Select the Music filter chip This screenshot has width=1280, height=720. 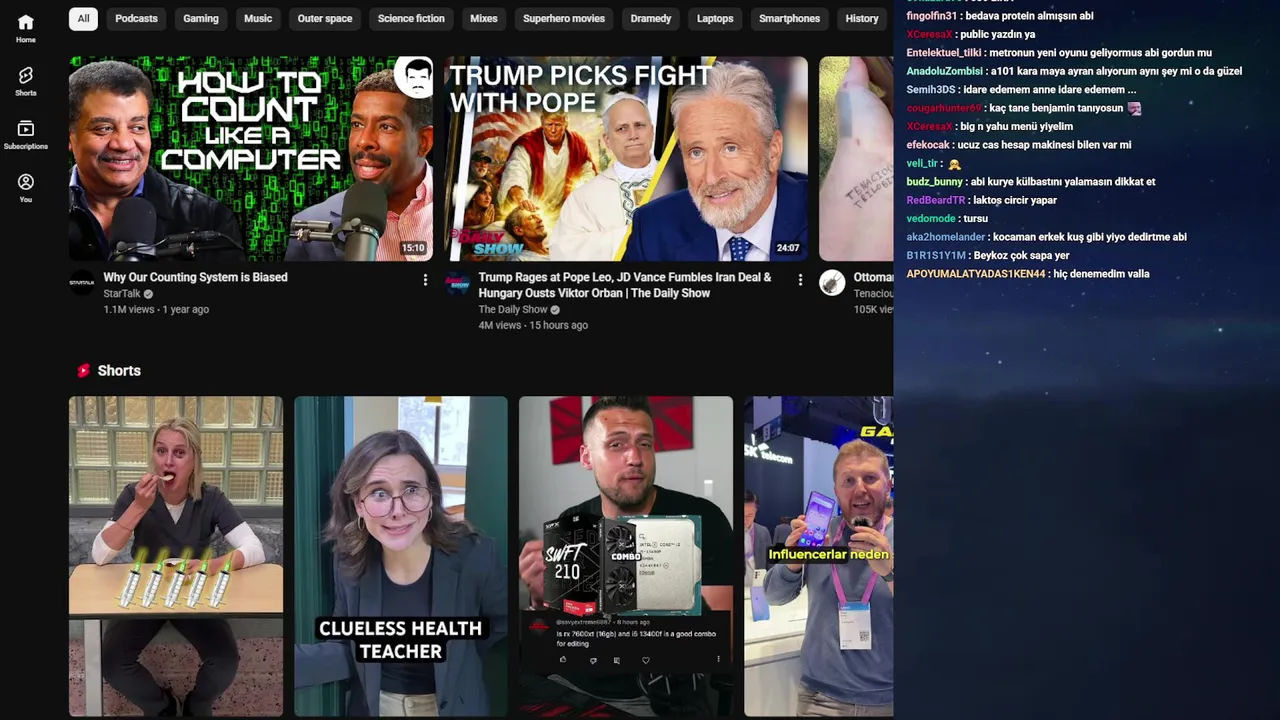point(258,18)
